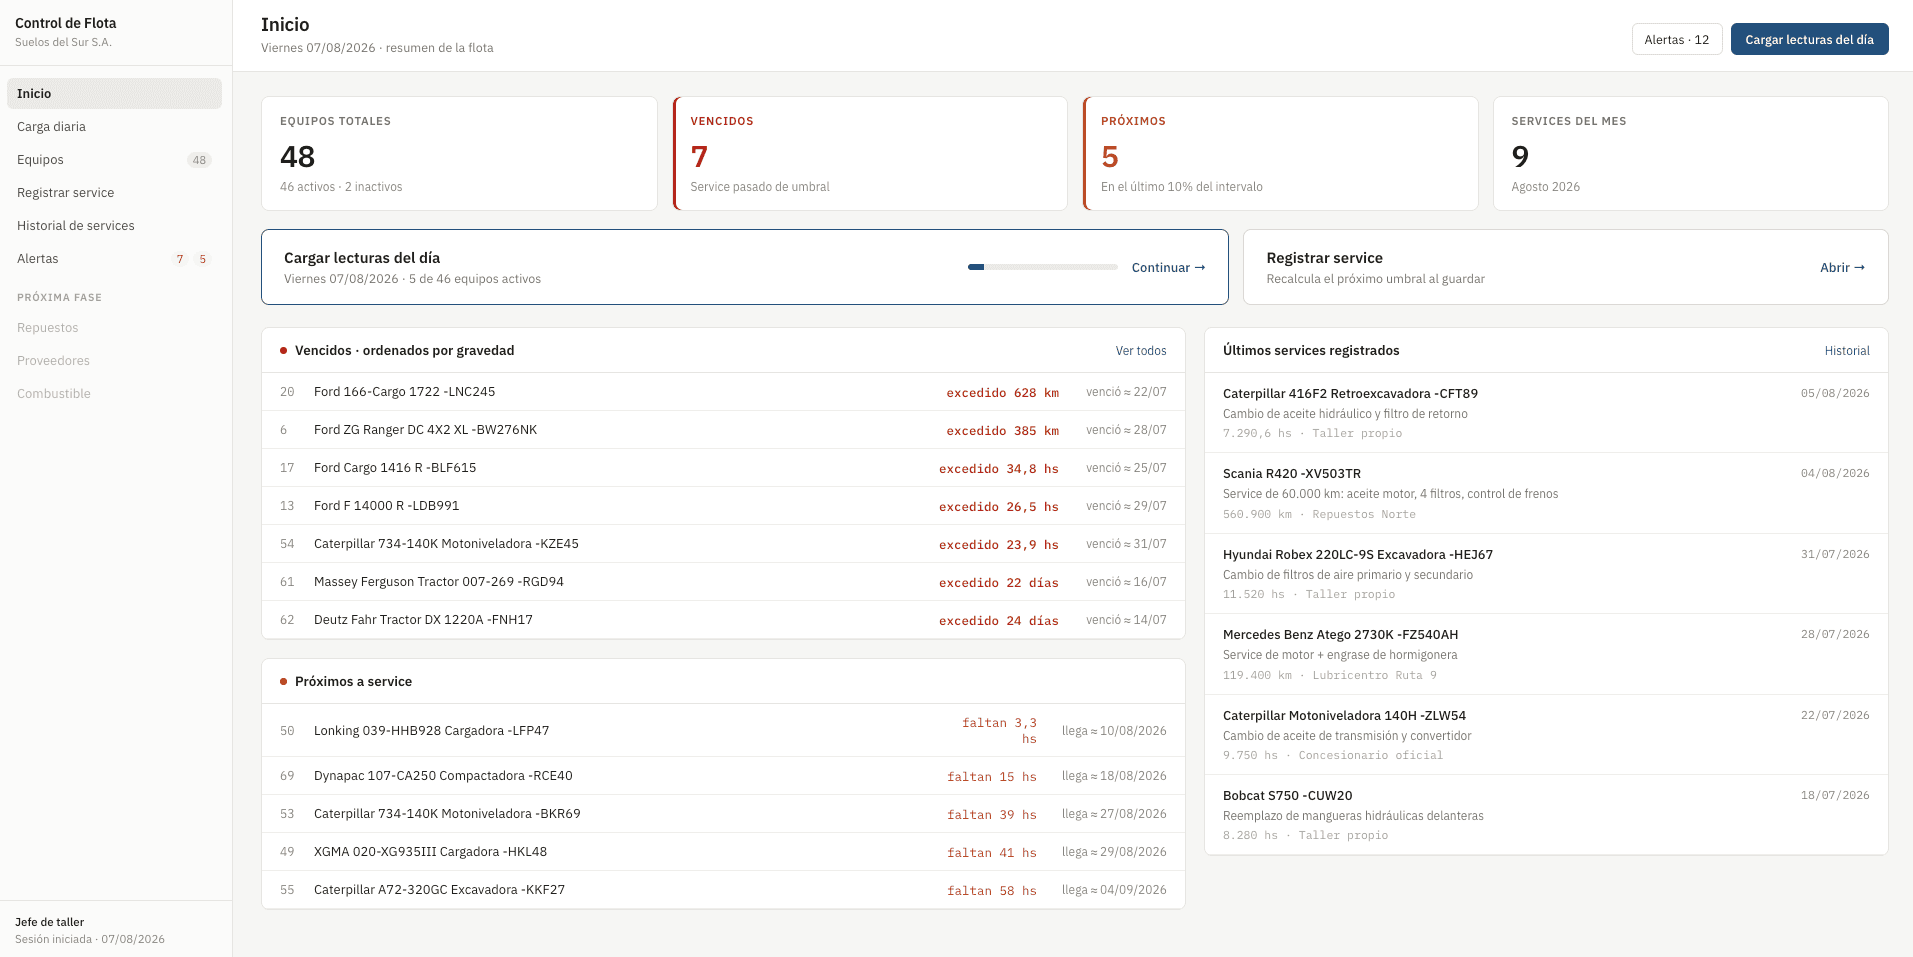Click "faltan 3,3 hs" value
Viewport: 1913px width, 957px height.
tap(999, 731)
